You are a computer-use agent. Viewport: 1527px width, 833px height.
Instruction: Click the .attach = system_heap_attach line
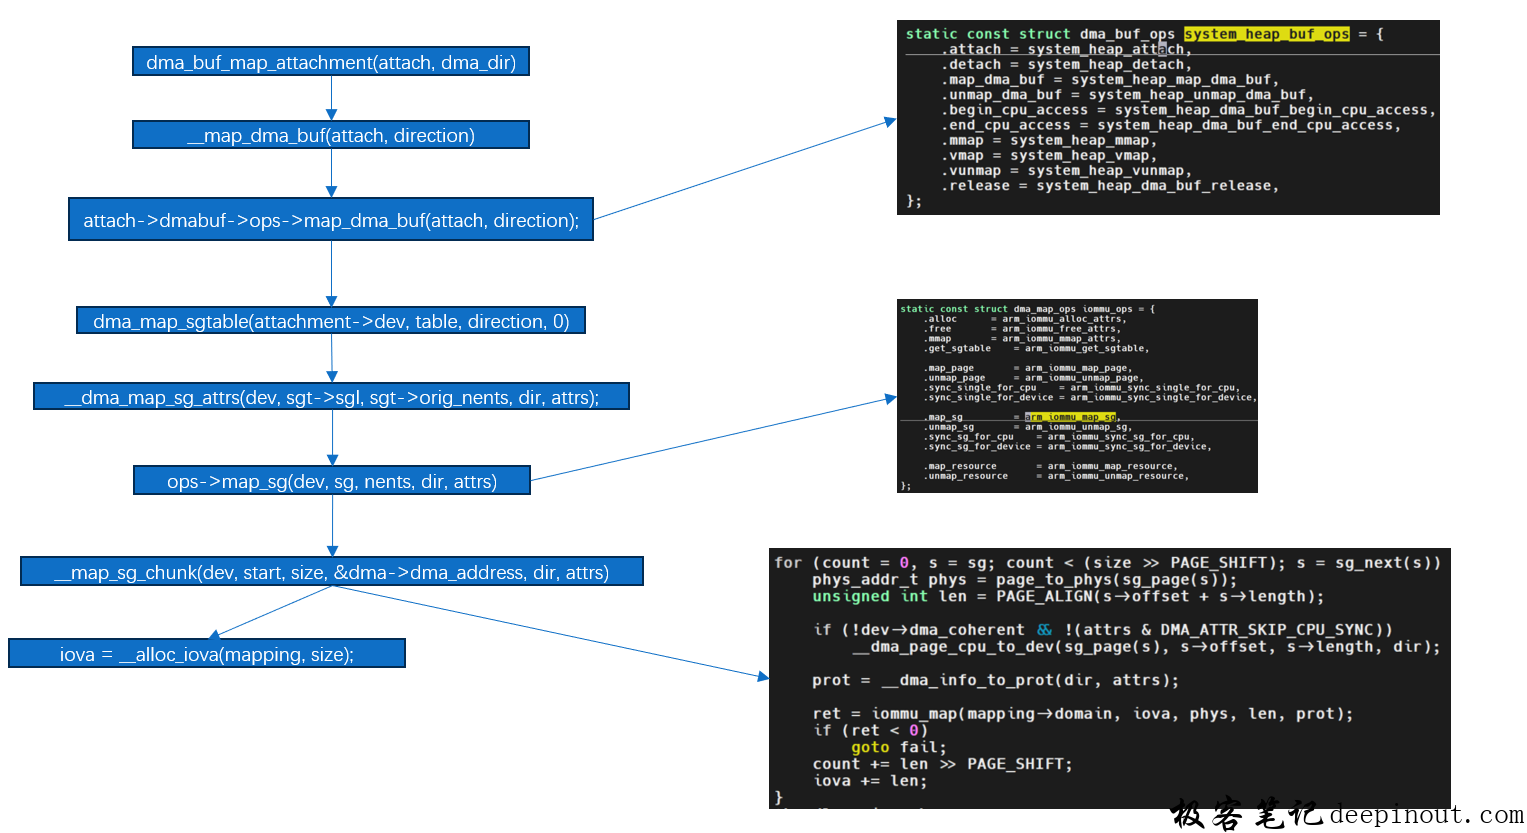pos(1066,49)
